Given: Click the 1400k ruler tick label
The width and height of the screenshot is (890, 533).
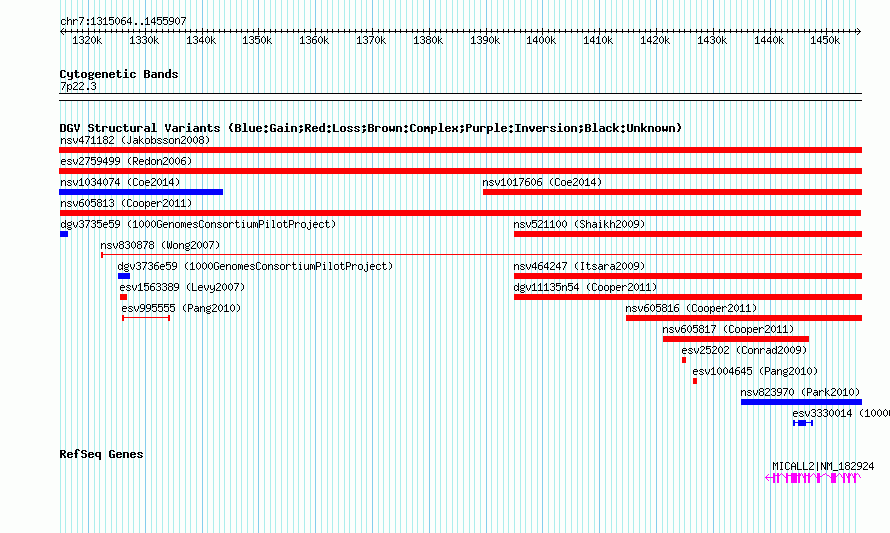Looking at the screenshot, I should pyautogui.click(x=541, y=40).
